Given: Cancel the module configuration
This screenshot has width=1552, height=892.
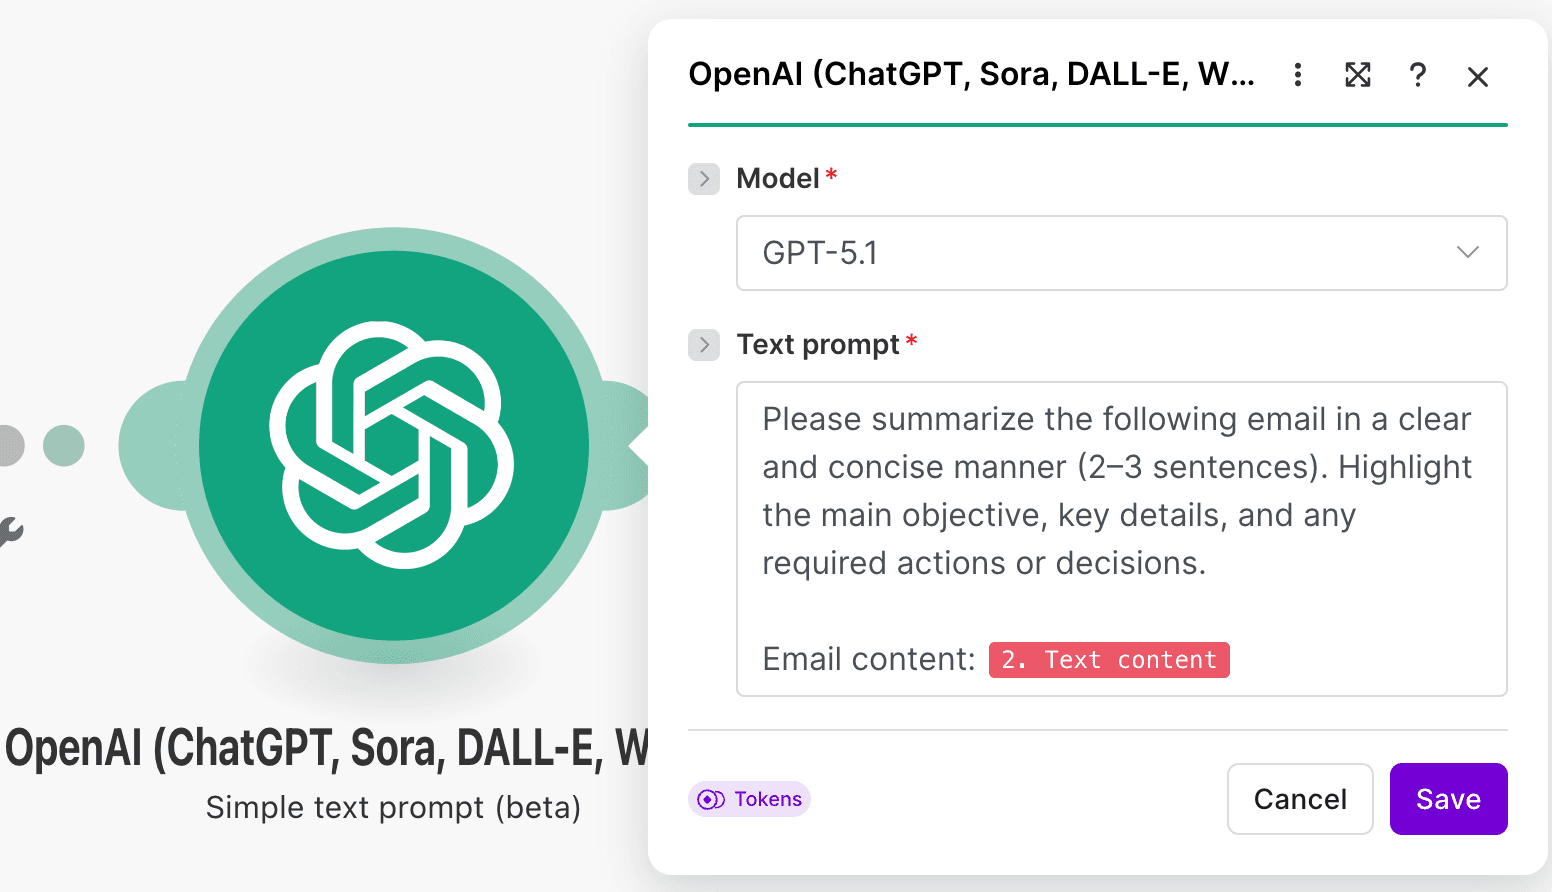Looking at the screenshot, I should [1300, 798].
